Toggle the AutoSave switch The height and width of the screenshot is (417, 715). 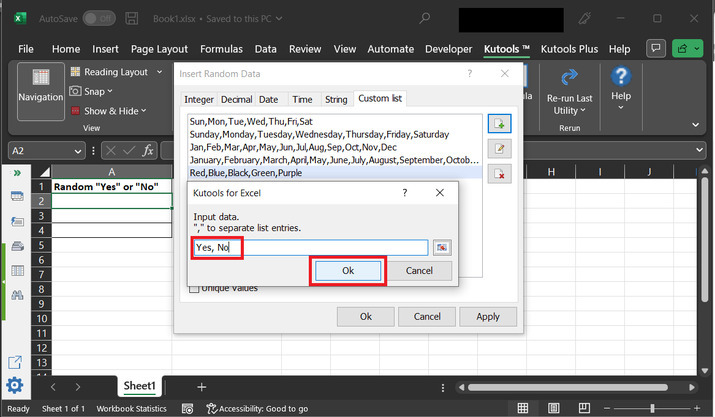point(98,18)
